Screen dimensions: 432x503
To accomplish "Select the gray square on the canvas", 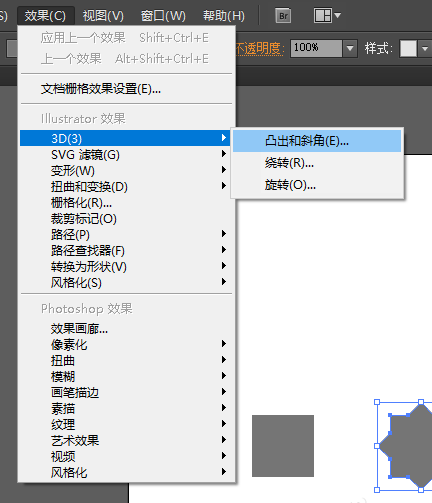I will pos(283,446).
